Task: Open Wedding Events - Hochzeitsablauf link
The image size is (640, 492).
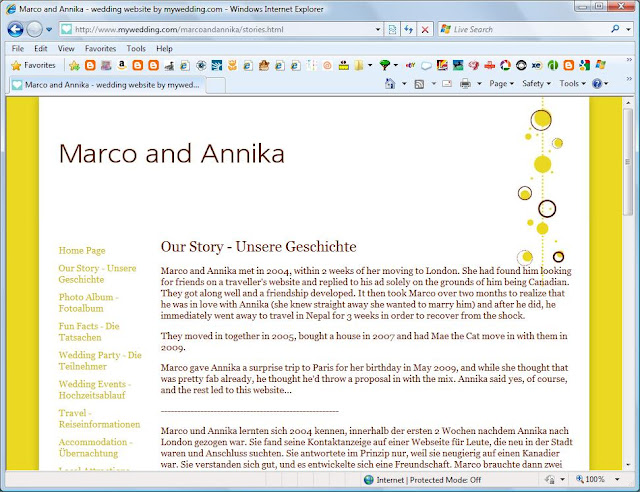Action: 95,390
